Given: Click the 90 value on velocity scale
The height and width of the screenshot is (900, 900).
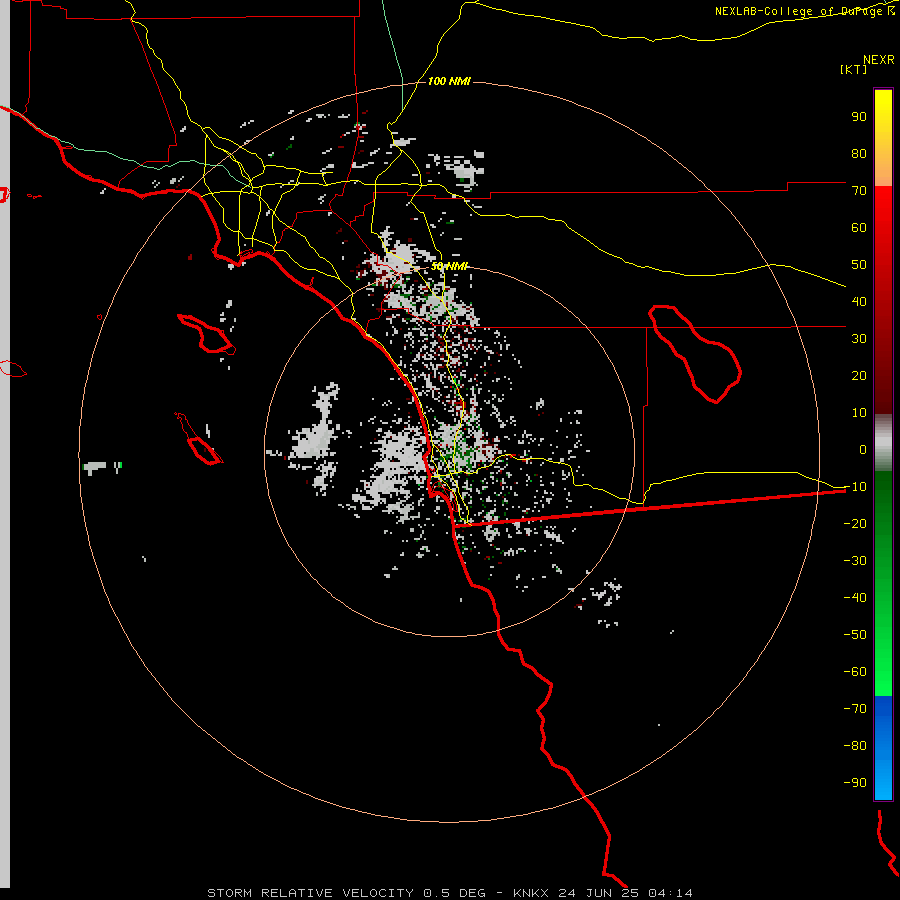Looking at the screenshot, I should coord(859,117).
